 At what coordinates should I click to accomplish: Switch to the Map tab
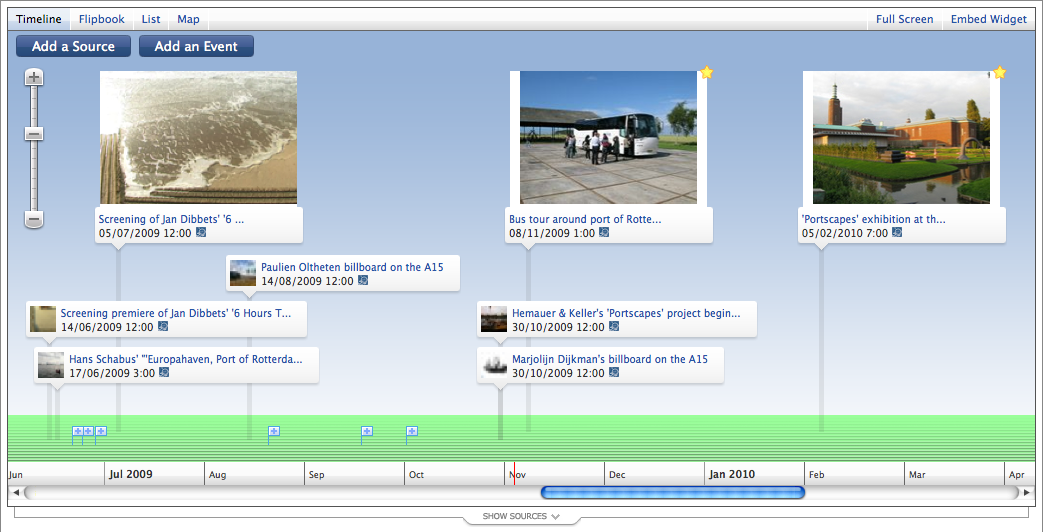pos(188,19)
